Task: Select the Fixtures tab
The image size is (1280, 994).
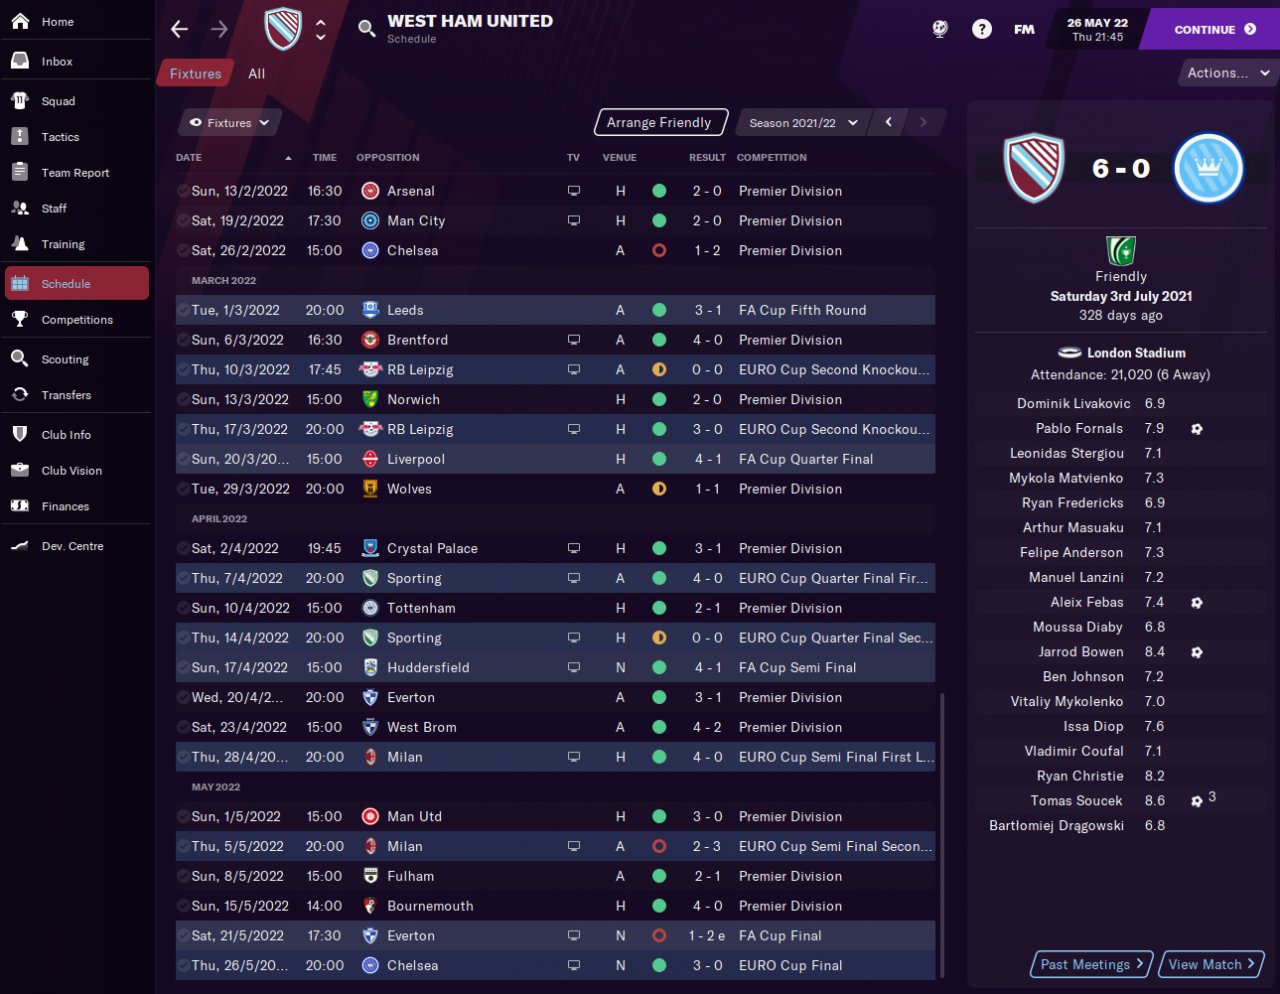Action: tap(195, 73)
